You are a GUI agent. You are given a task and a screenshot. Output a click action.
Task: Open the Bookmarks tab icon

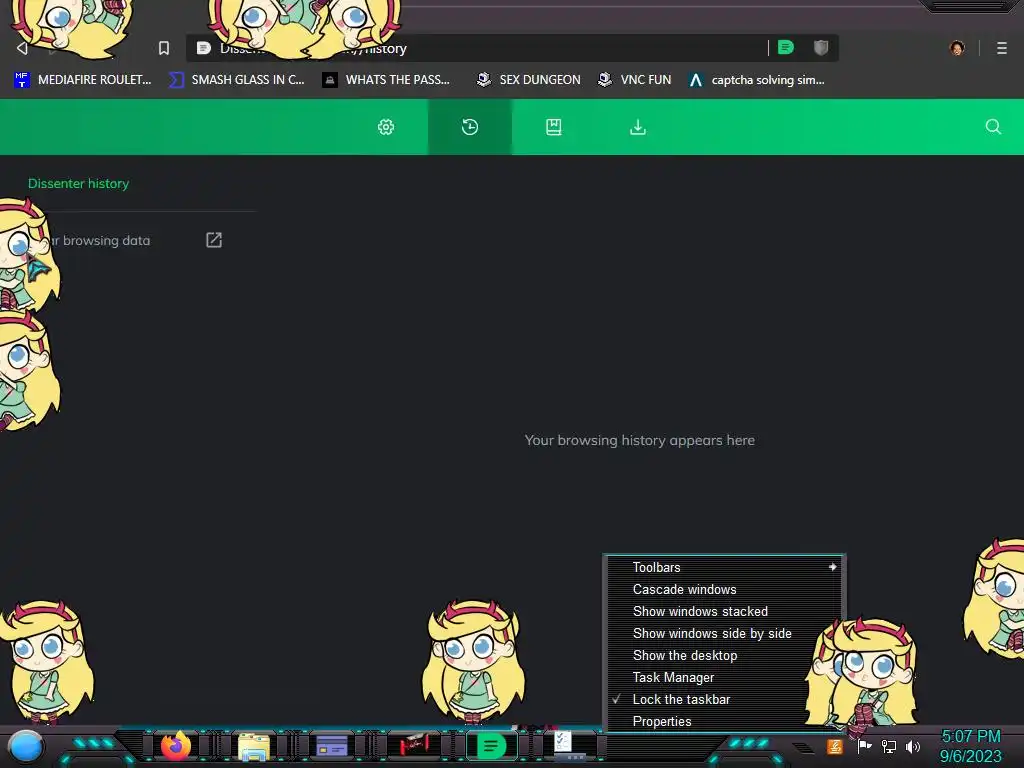pyautogui.click(x=554, y=127)
